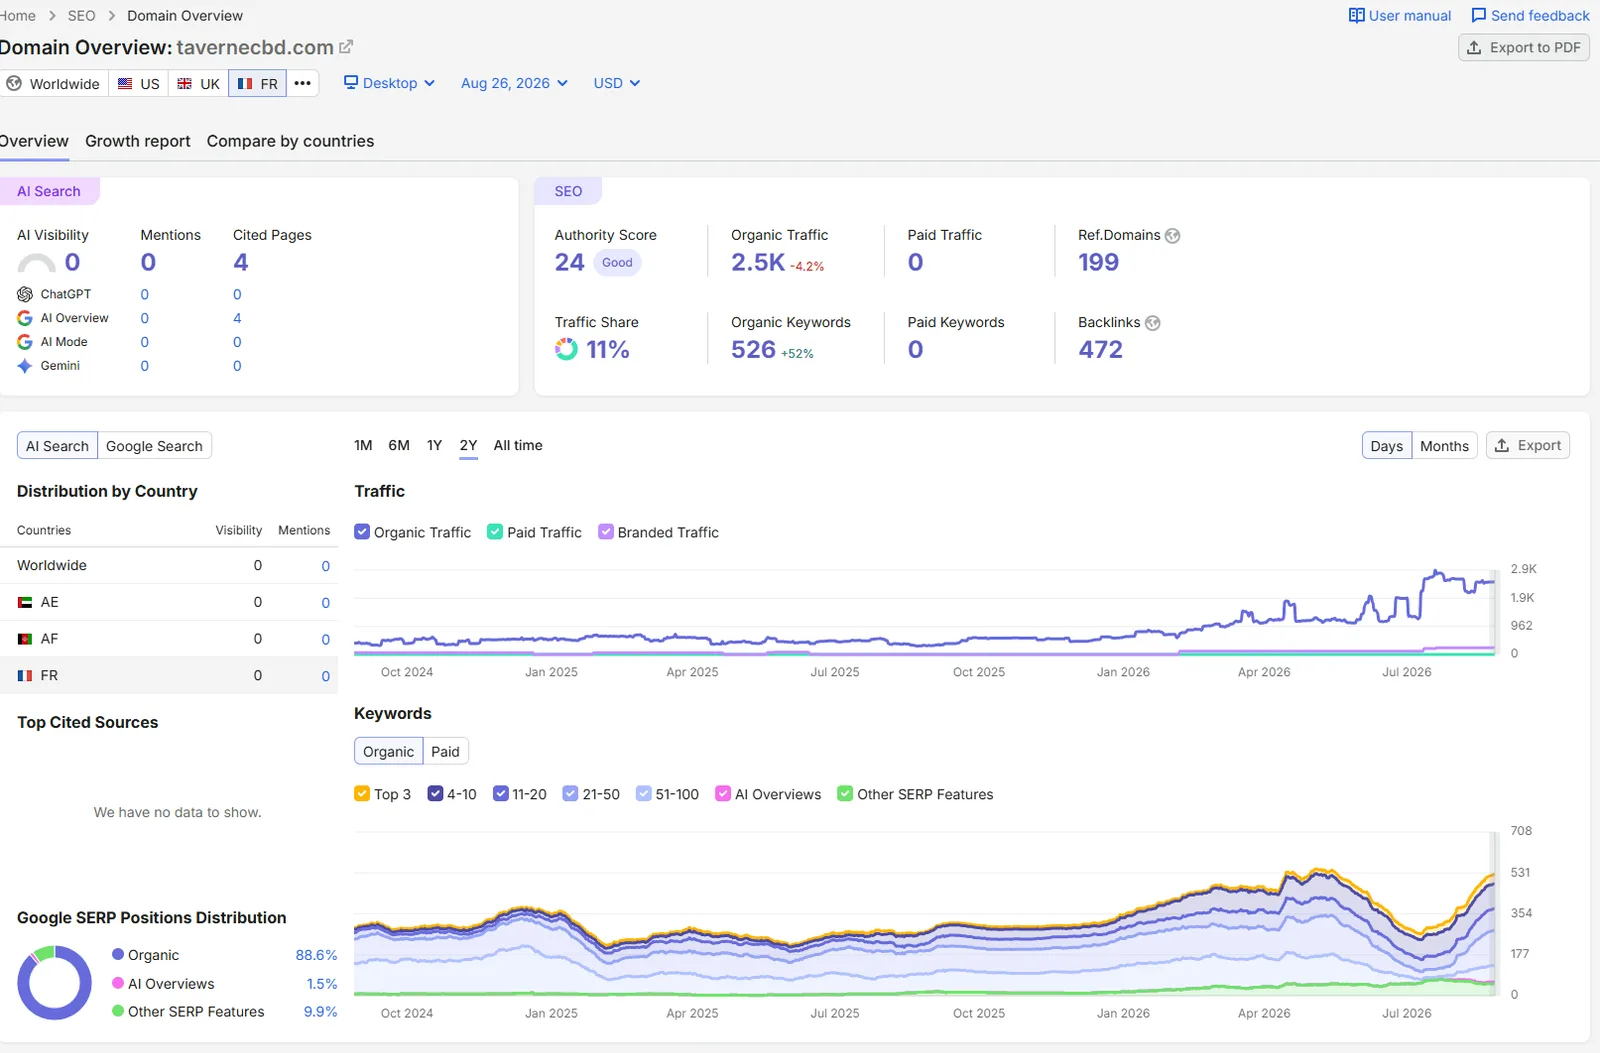Click the Traffic Share donut icon
Viewport: 1600px width, 1053px height.
[x=566, y=349]
